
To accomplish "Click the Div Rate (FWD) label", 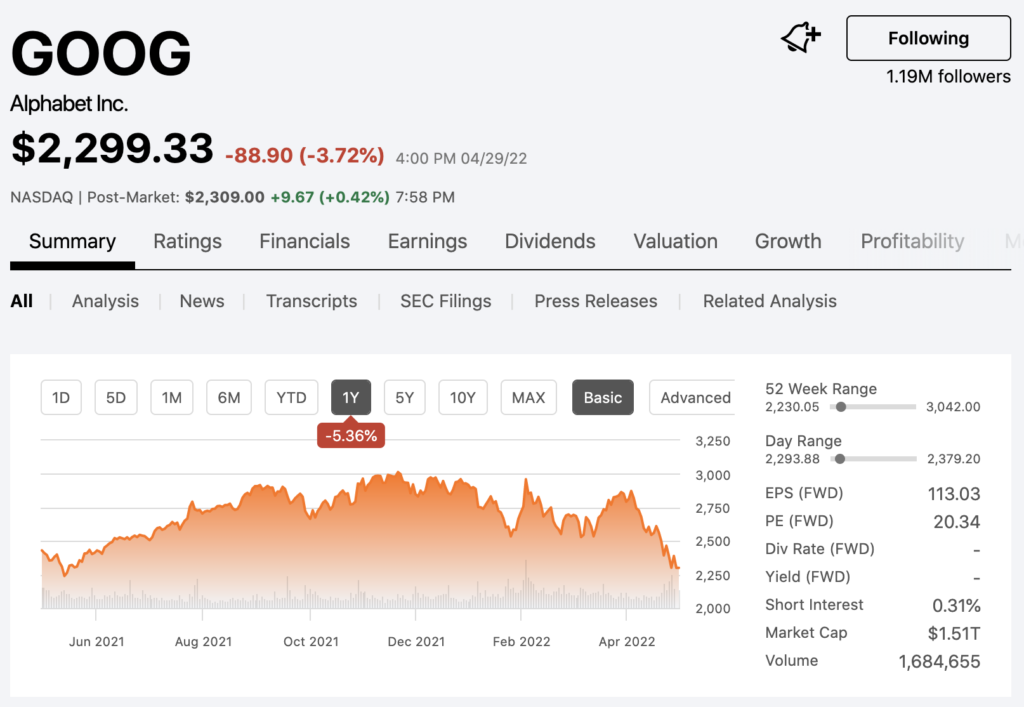I will tap(820, 549).
